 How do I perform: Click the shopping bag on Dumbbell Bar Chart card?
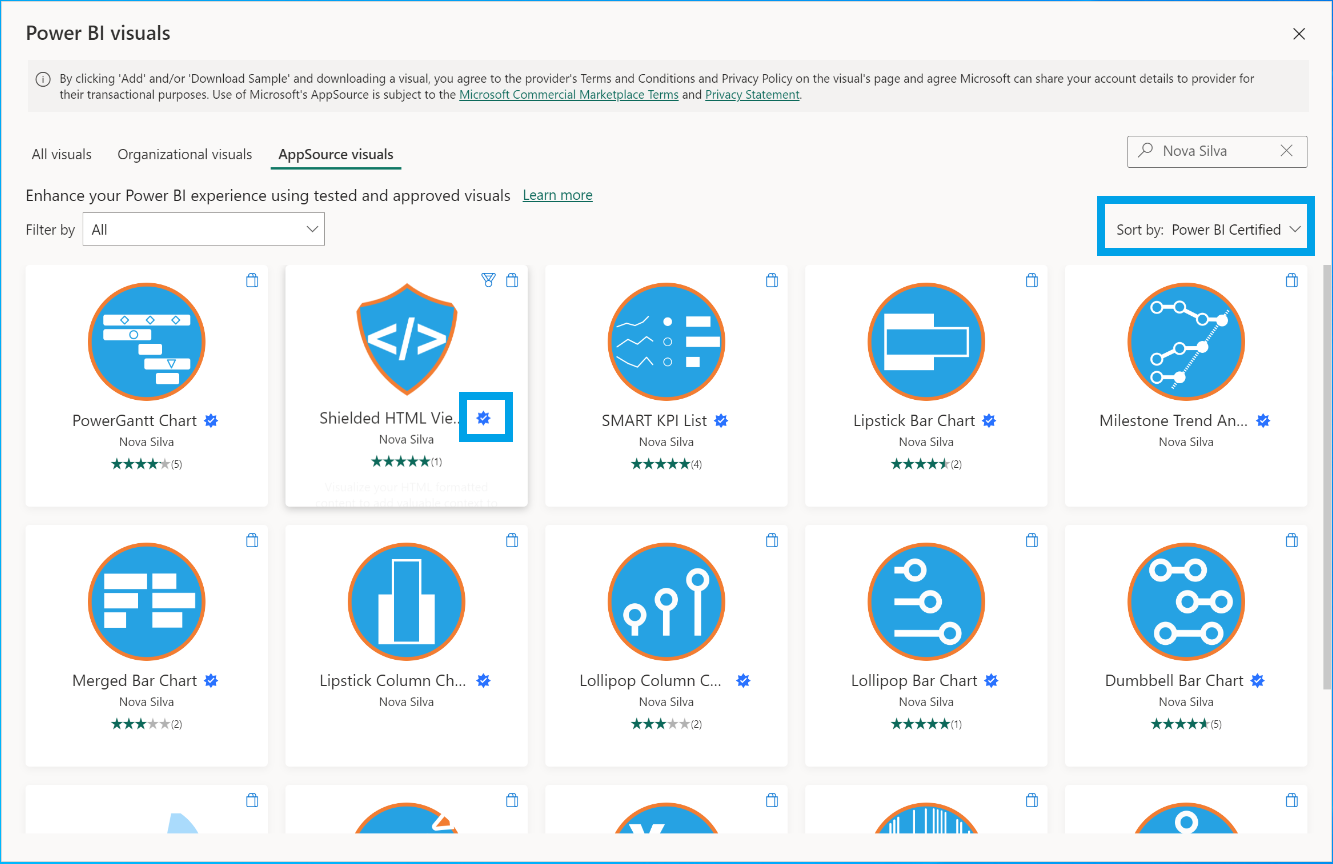[x=1292, y=540]
